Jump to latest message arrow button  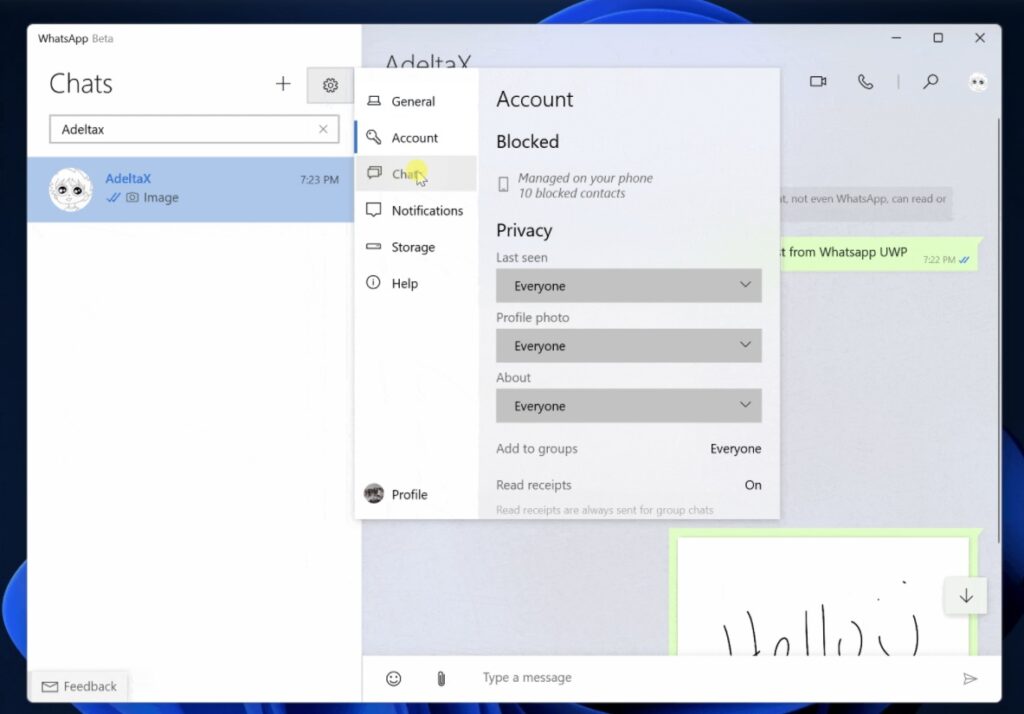pyautogui.click(x=966, y=596)
